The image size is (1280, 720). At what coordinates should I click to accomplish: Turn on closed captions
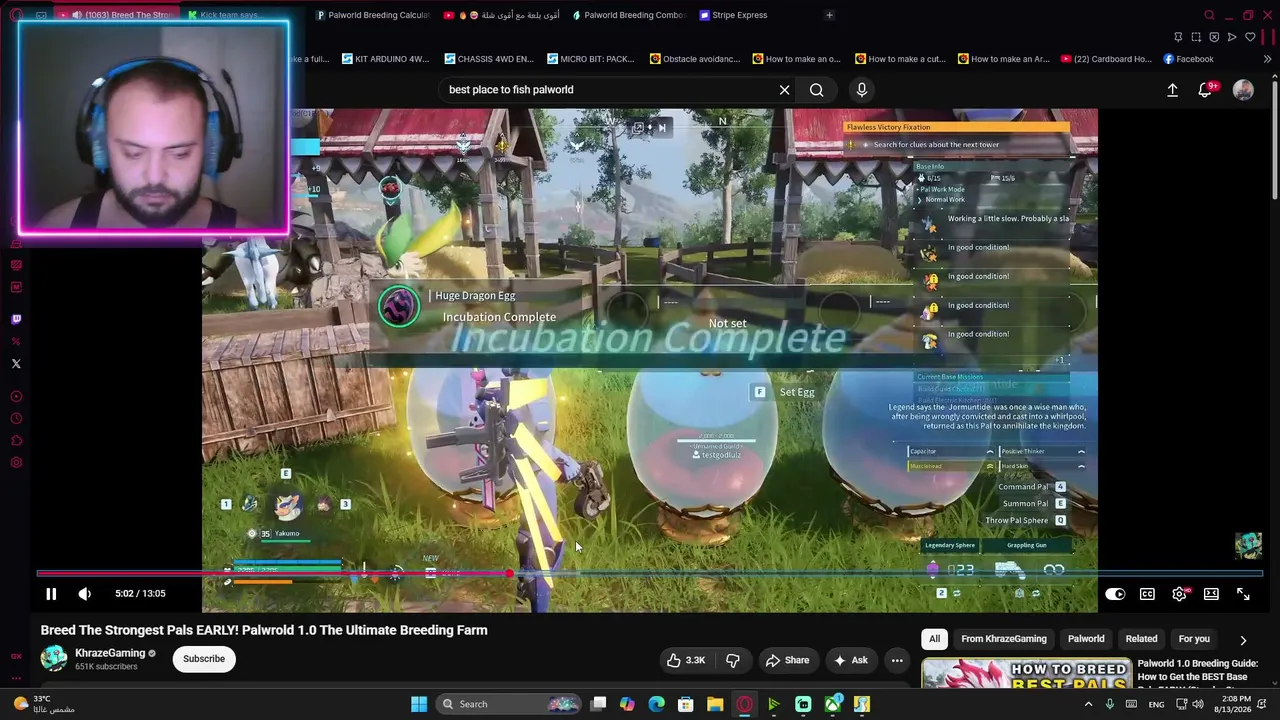point(1147,594)
